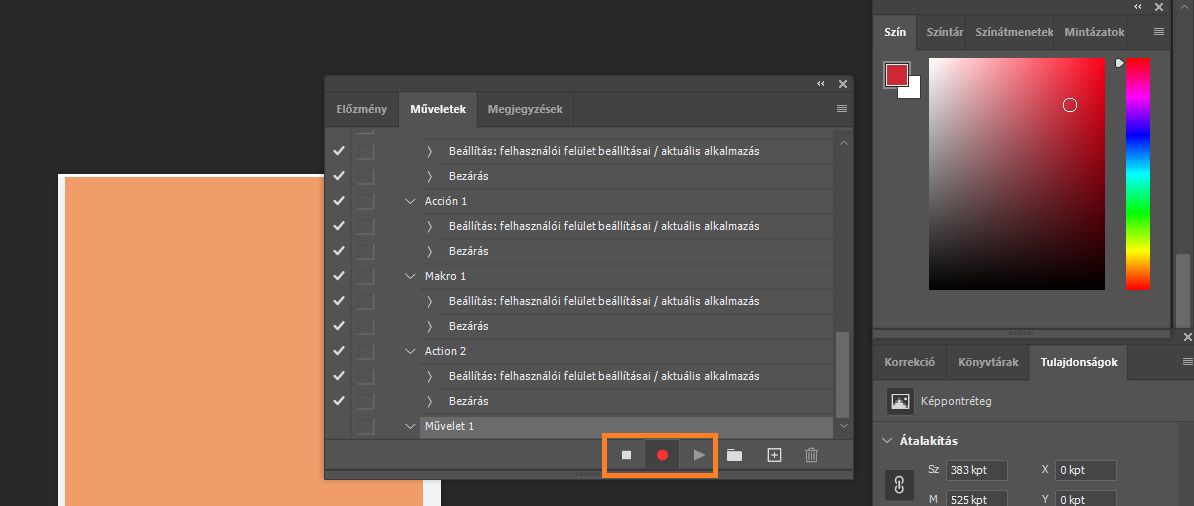This screenshot has width=1194, height=506.
Task: Toggle checkmark of Bezárás step under Action 2
Action: (339, 401)
